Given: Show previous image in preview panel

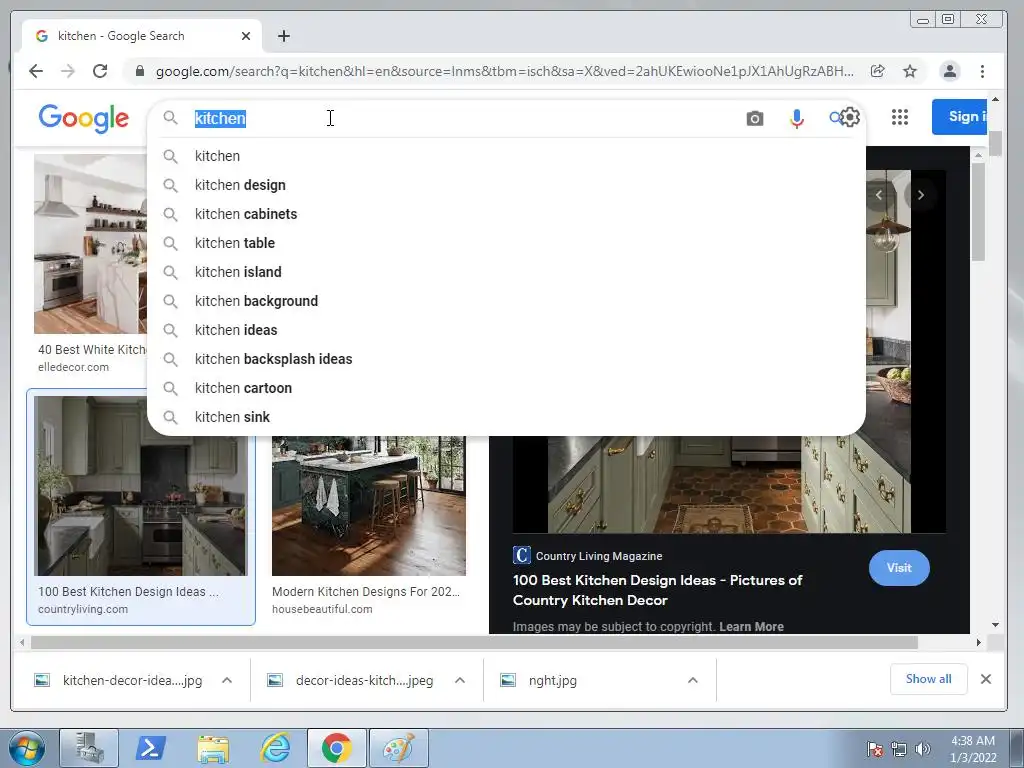Looking at the screenshot, I should [x=879, y=195].
